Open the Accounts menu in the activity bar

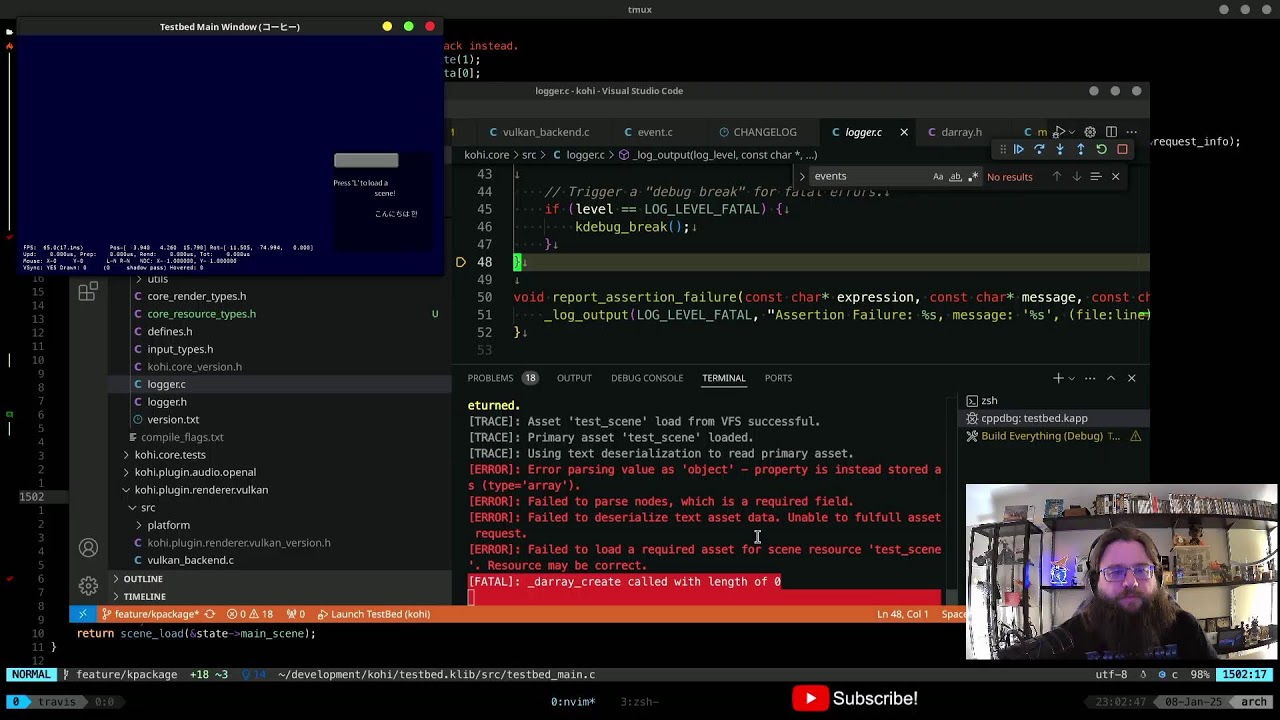(x=88, y=547)
